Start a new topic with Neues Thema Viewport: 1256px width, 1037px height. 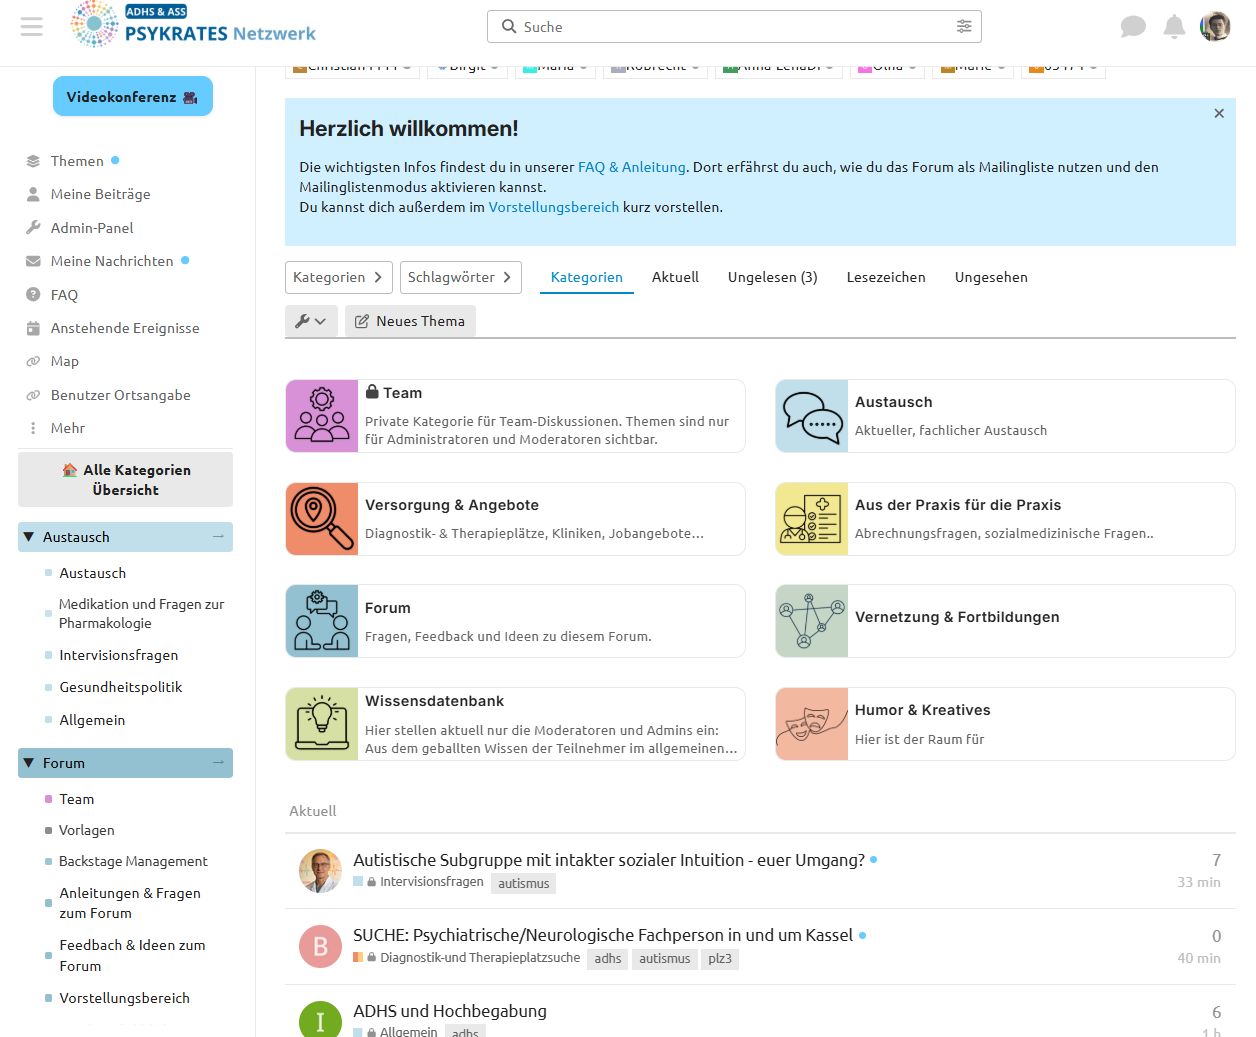(x=410, y=320)
